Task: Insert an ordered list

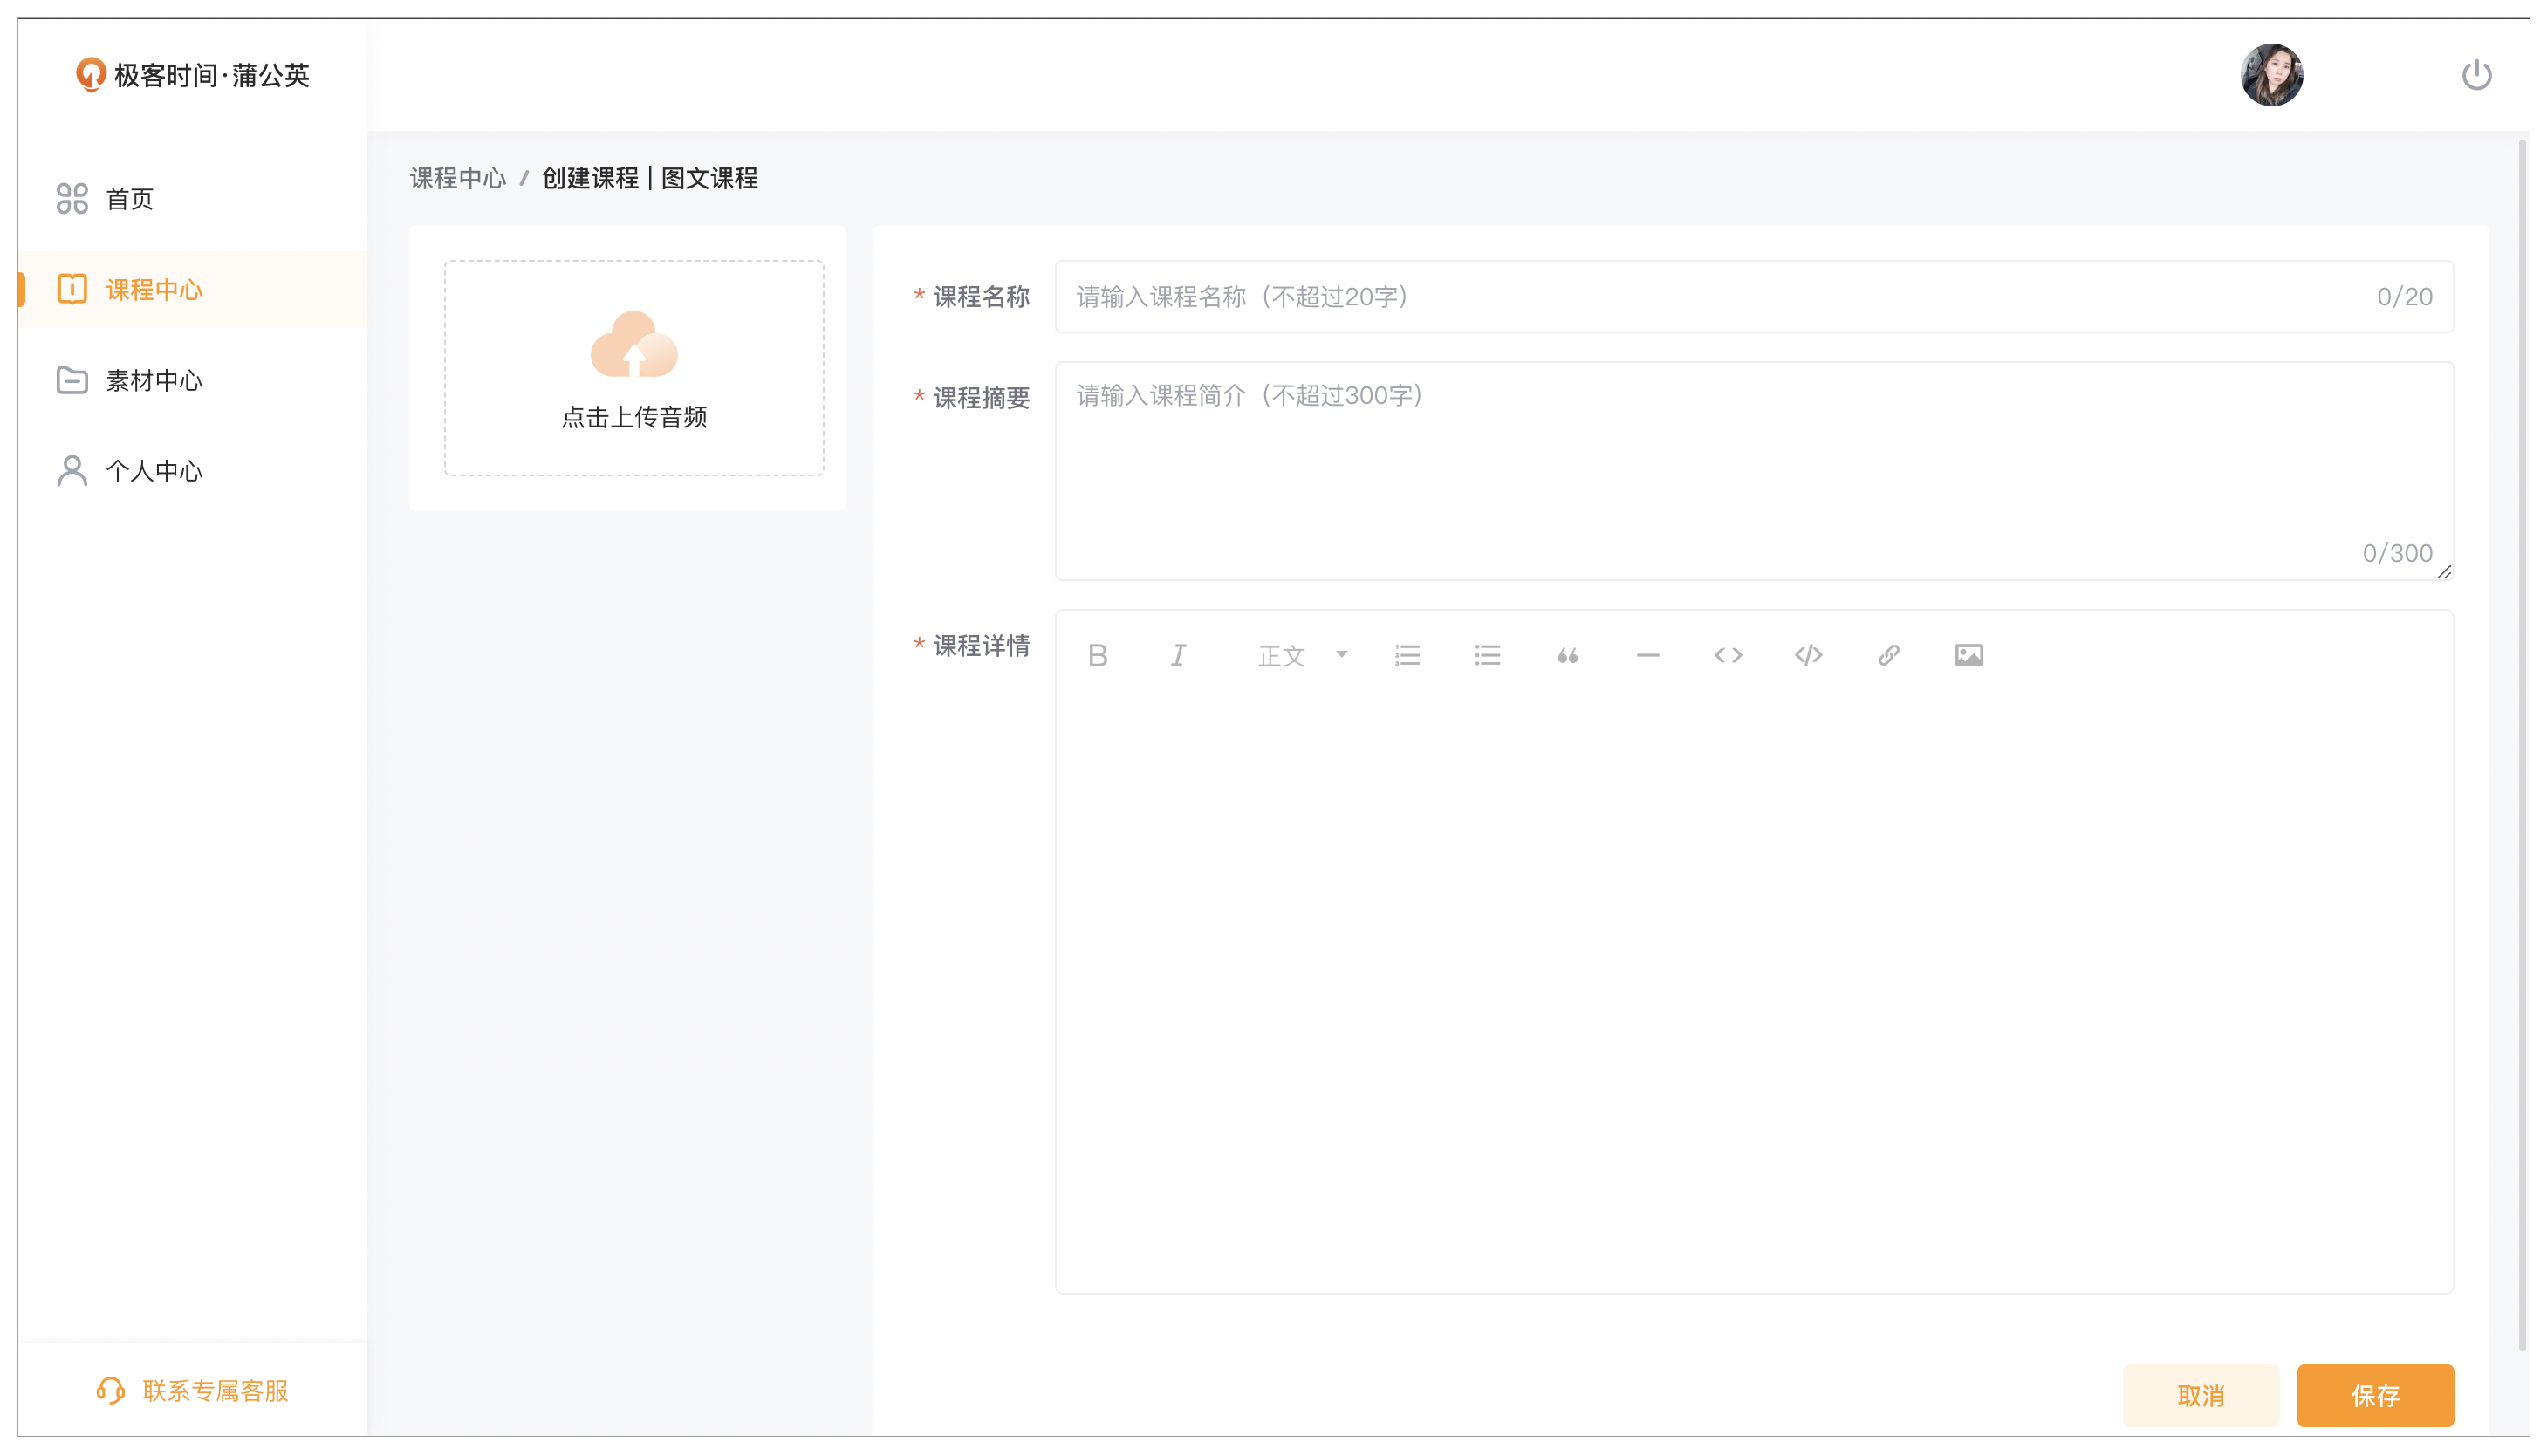Action: (x=1407, y=655)
